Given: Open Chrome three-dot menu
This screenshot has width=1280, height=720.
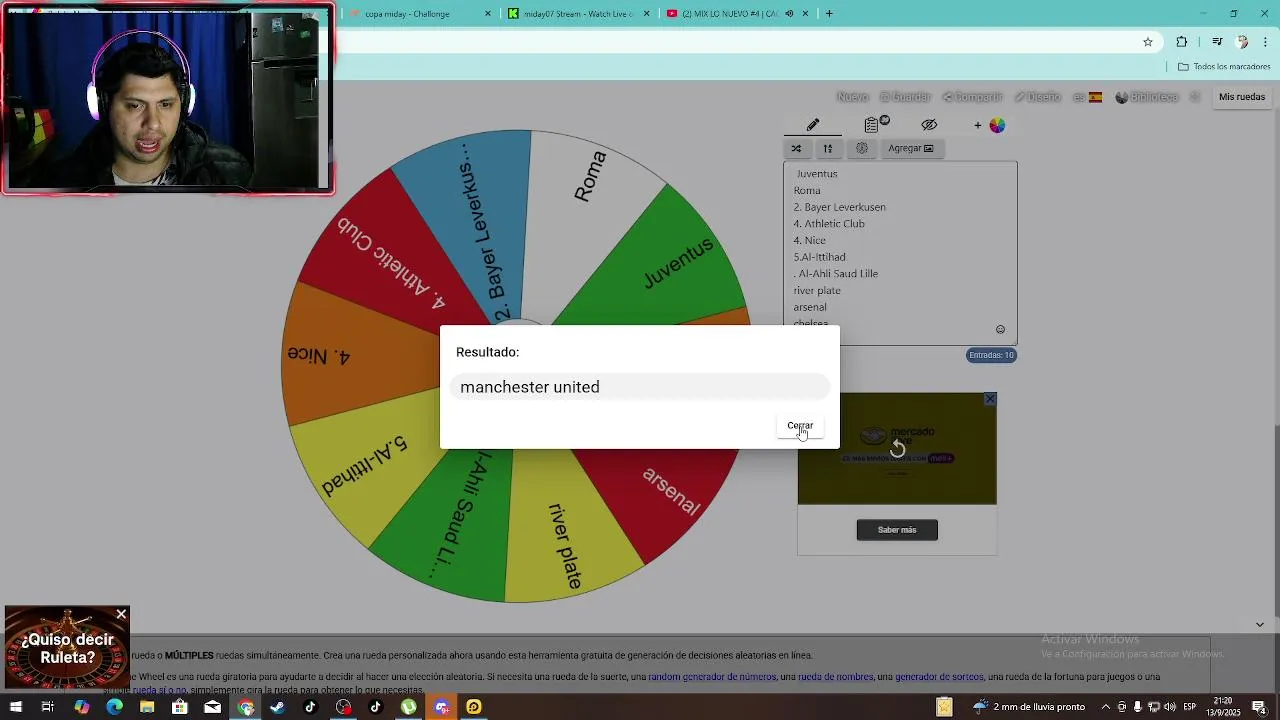Looking at the screenshot, I should point(1266,42).
